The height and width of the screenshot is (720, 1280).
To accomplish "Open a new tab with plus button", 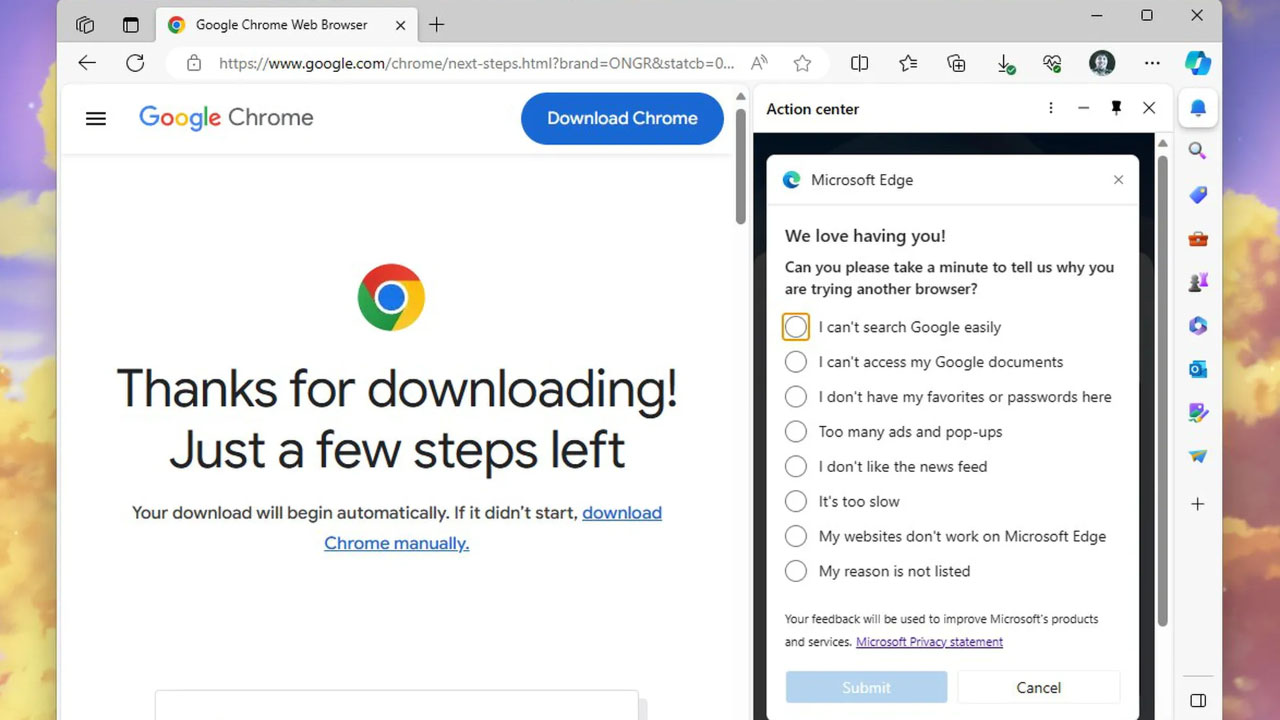I will click(x=436, y=25).
